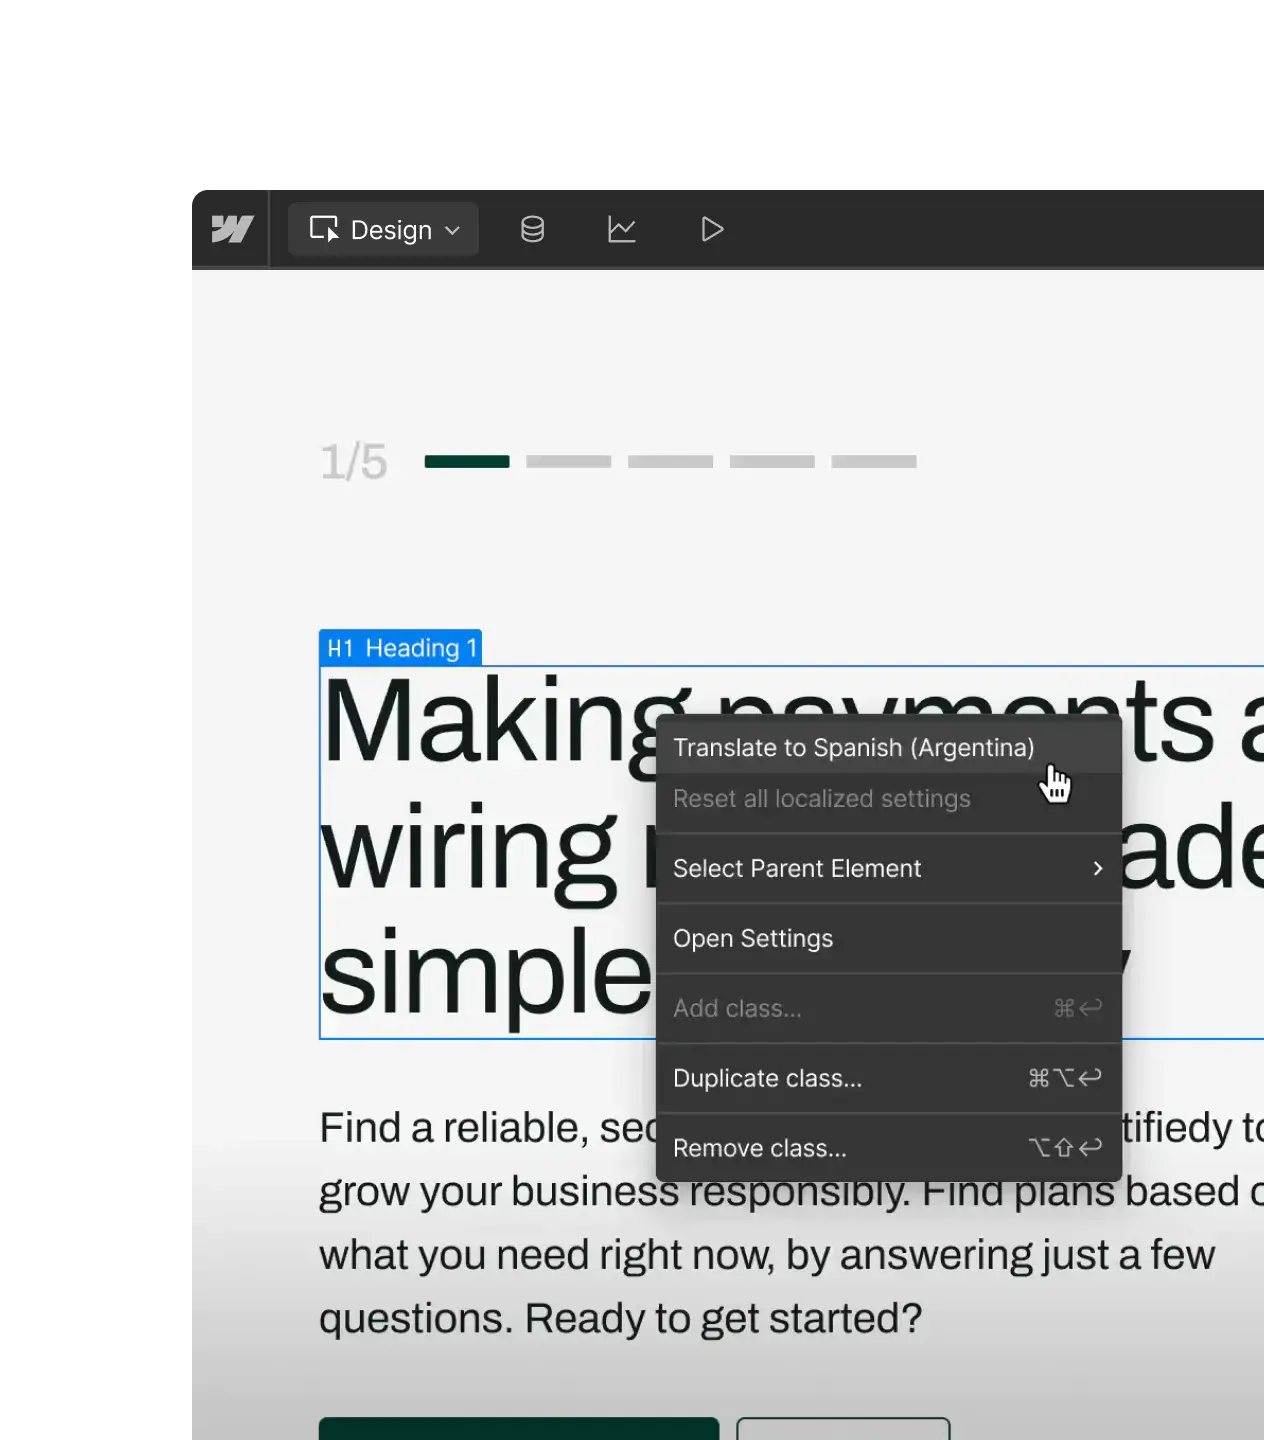Click the H1 Heading 1 element label
Screen dimensions: 1264x1440
click(401, 648)
